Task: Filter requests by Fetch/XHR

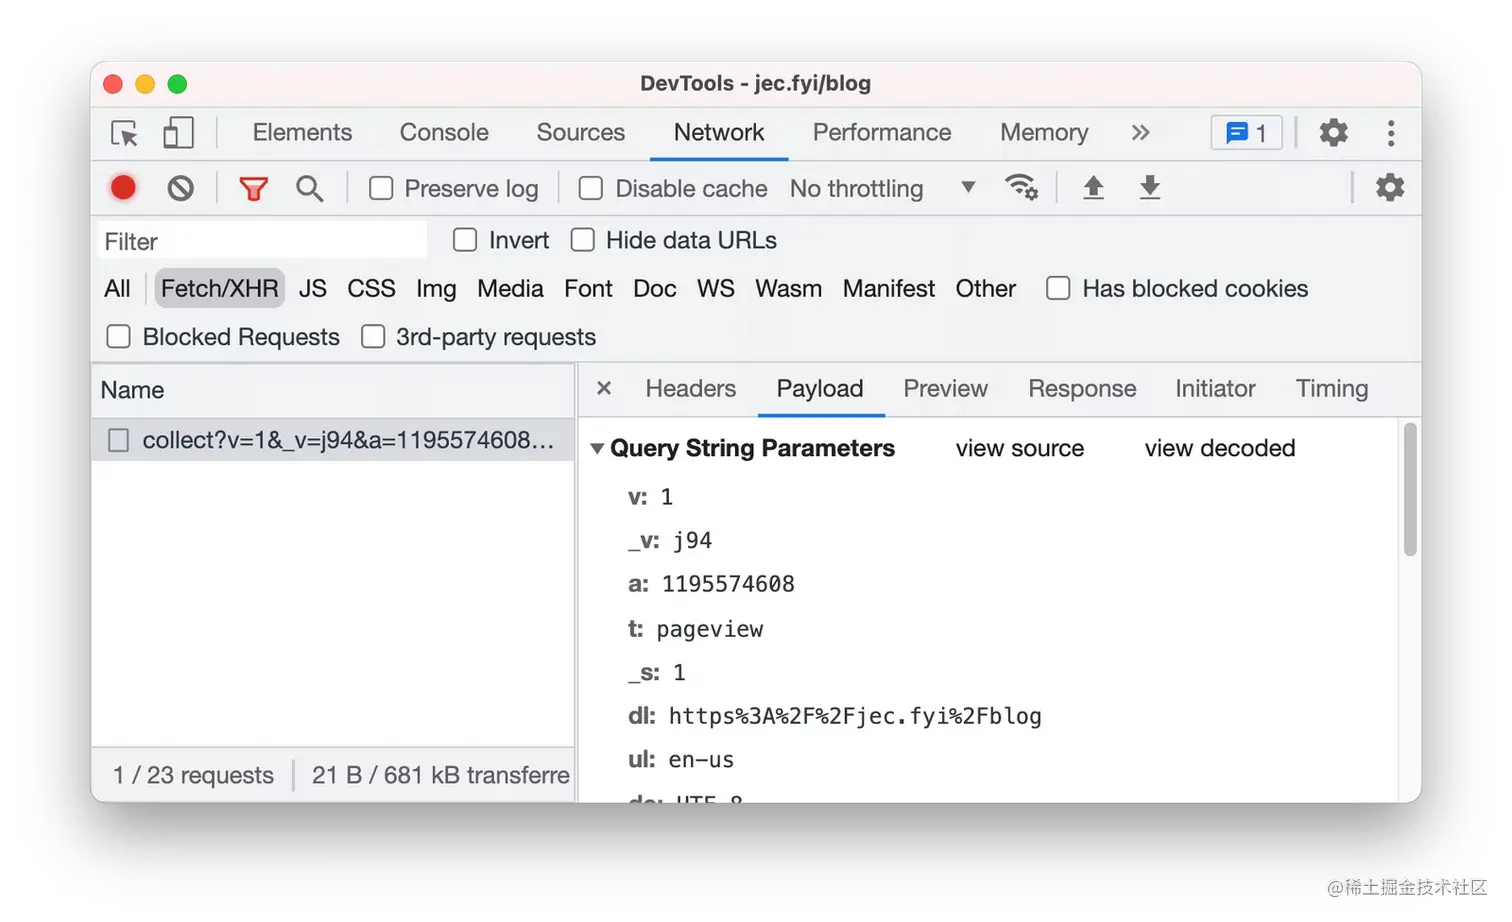Action: [220, 288]
